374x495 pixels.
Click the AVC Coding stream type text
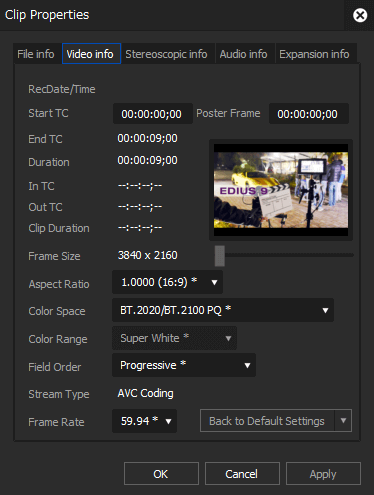tap(146, 393)
